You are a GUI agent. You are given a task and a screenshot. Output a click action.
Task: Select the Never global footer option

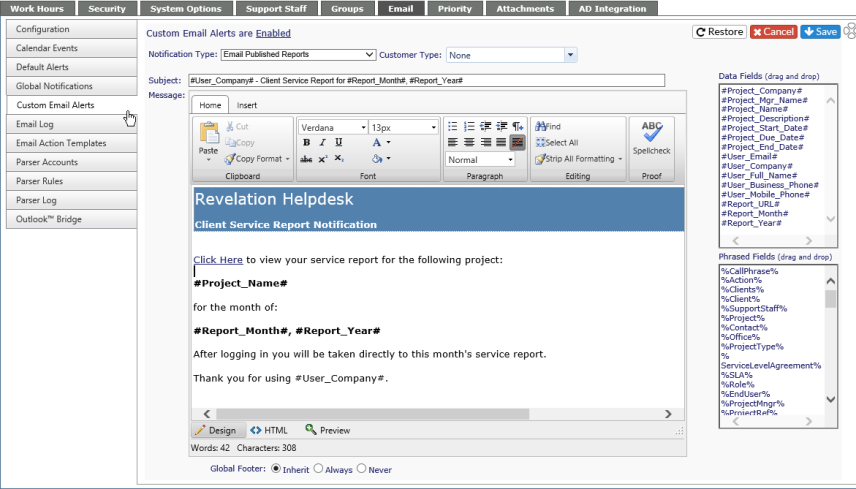tap(361, 468)
